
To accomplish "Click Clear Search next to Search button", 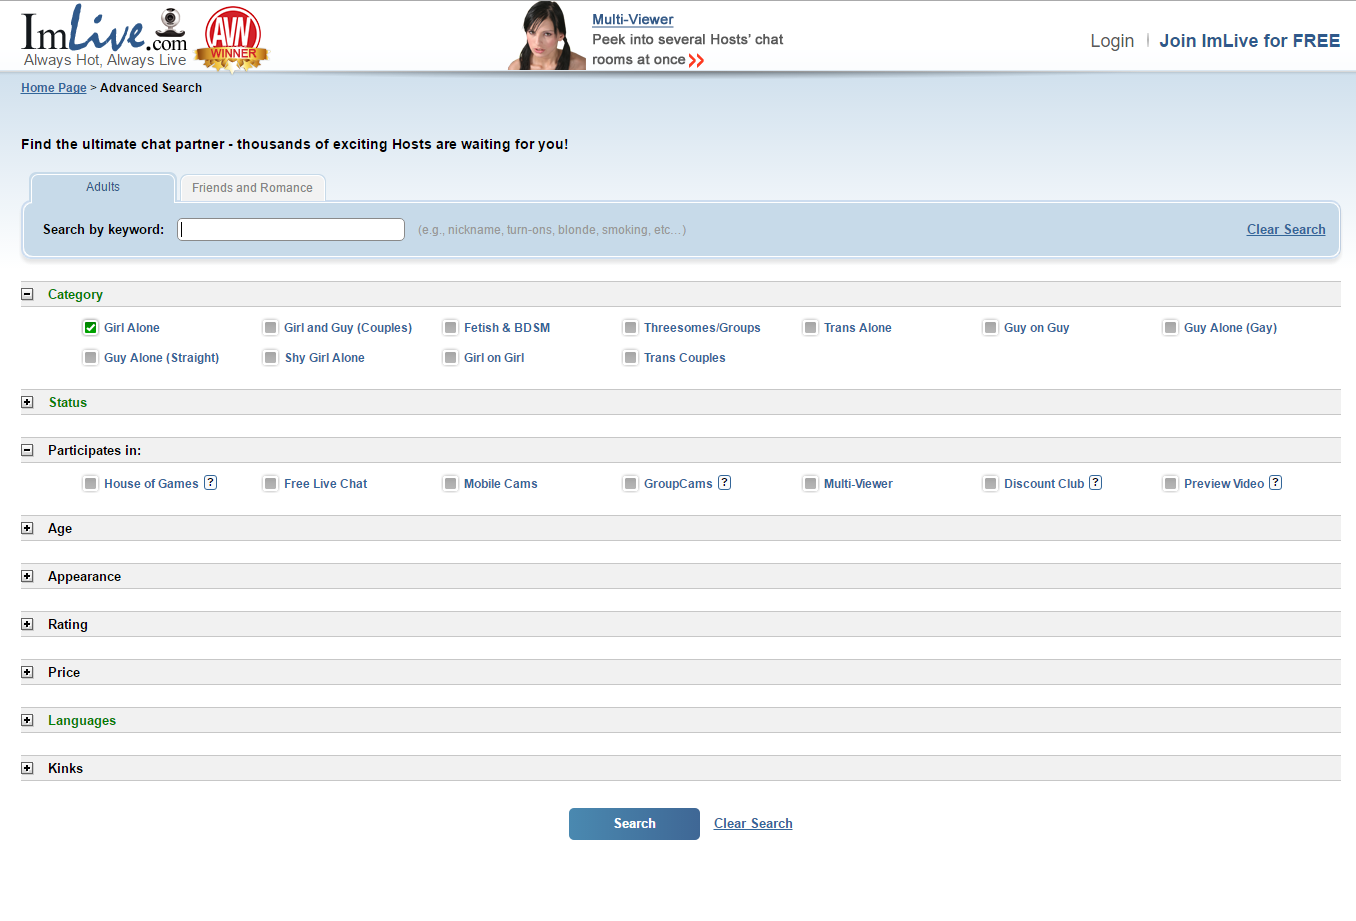I will 753,824.
